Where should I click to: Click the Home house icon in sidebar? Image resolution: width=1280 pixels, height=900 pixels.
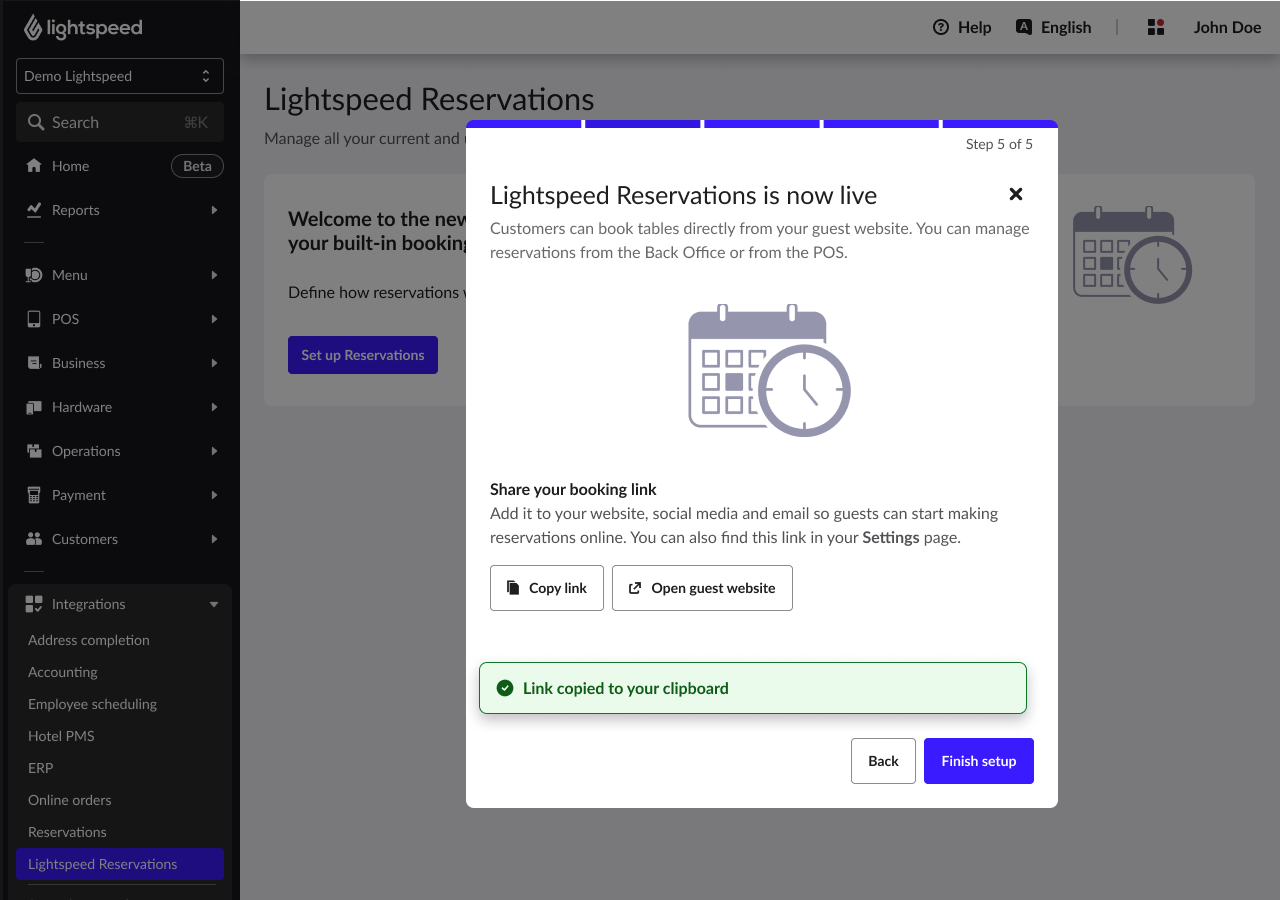click(34, 166)
